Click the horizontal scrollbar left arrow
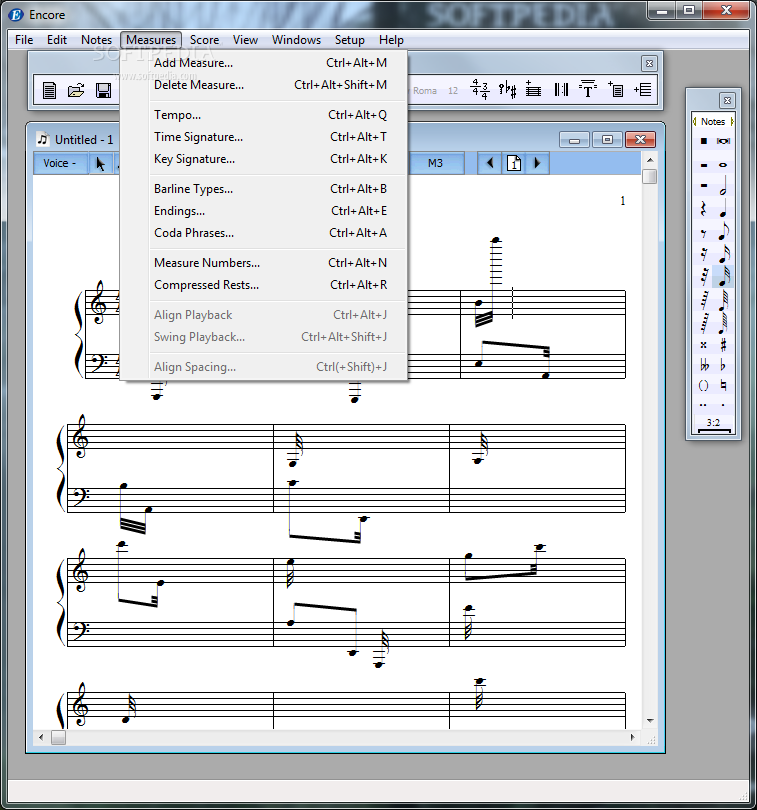Screen dimensions: 757x810 pos(41,738)
